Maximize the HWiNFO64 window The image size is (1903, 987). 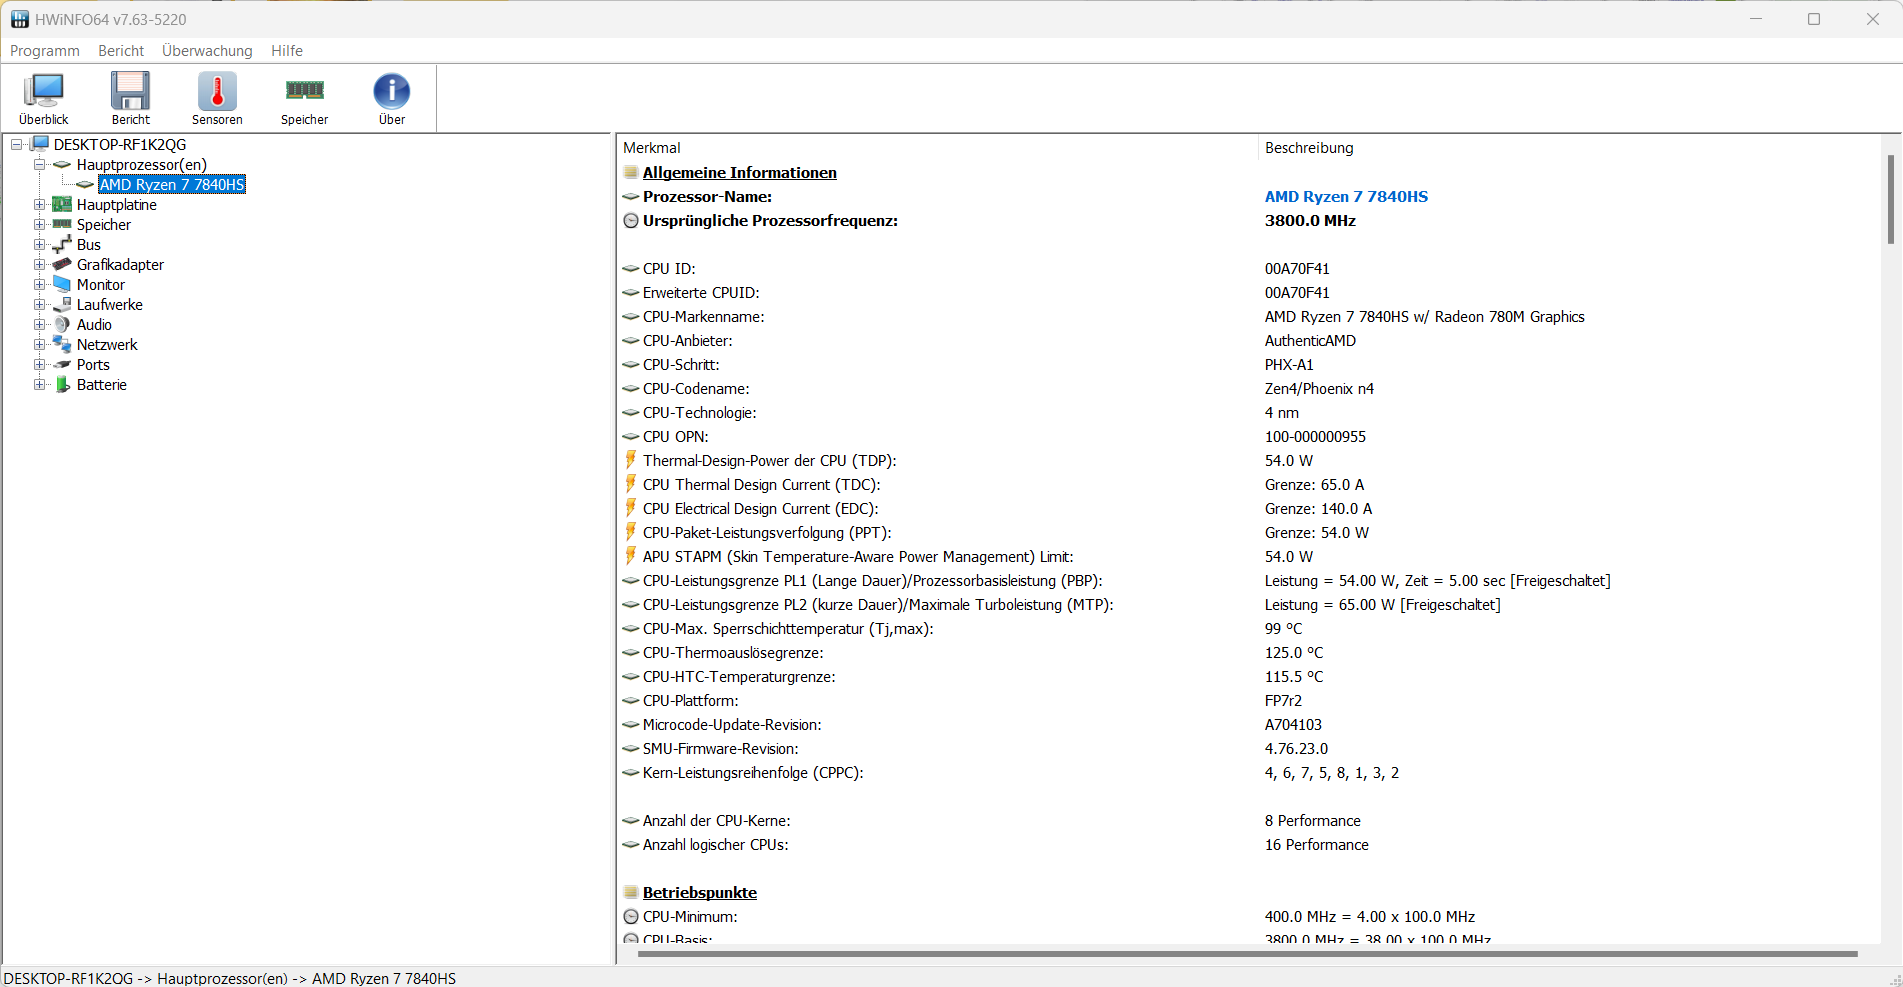[x=1814, y=19]
